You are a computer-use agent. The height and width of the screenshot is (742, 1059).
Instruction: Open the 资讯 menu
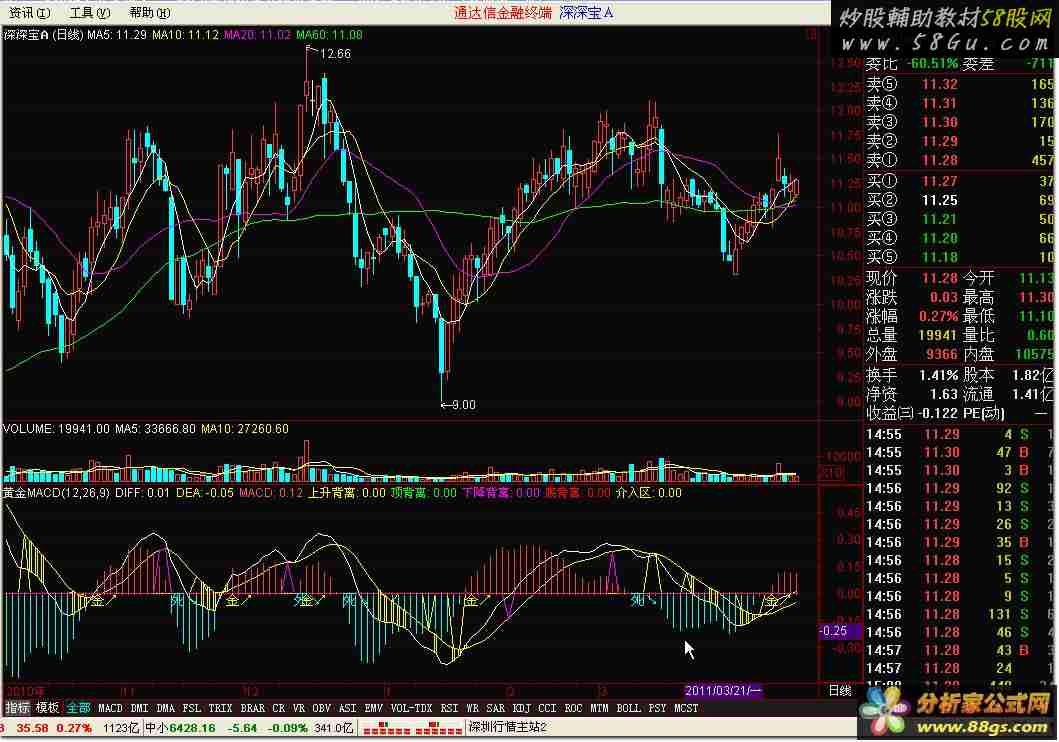coord(29,13)
